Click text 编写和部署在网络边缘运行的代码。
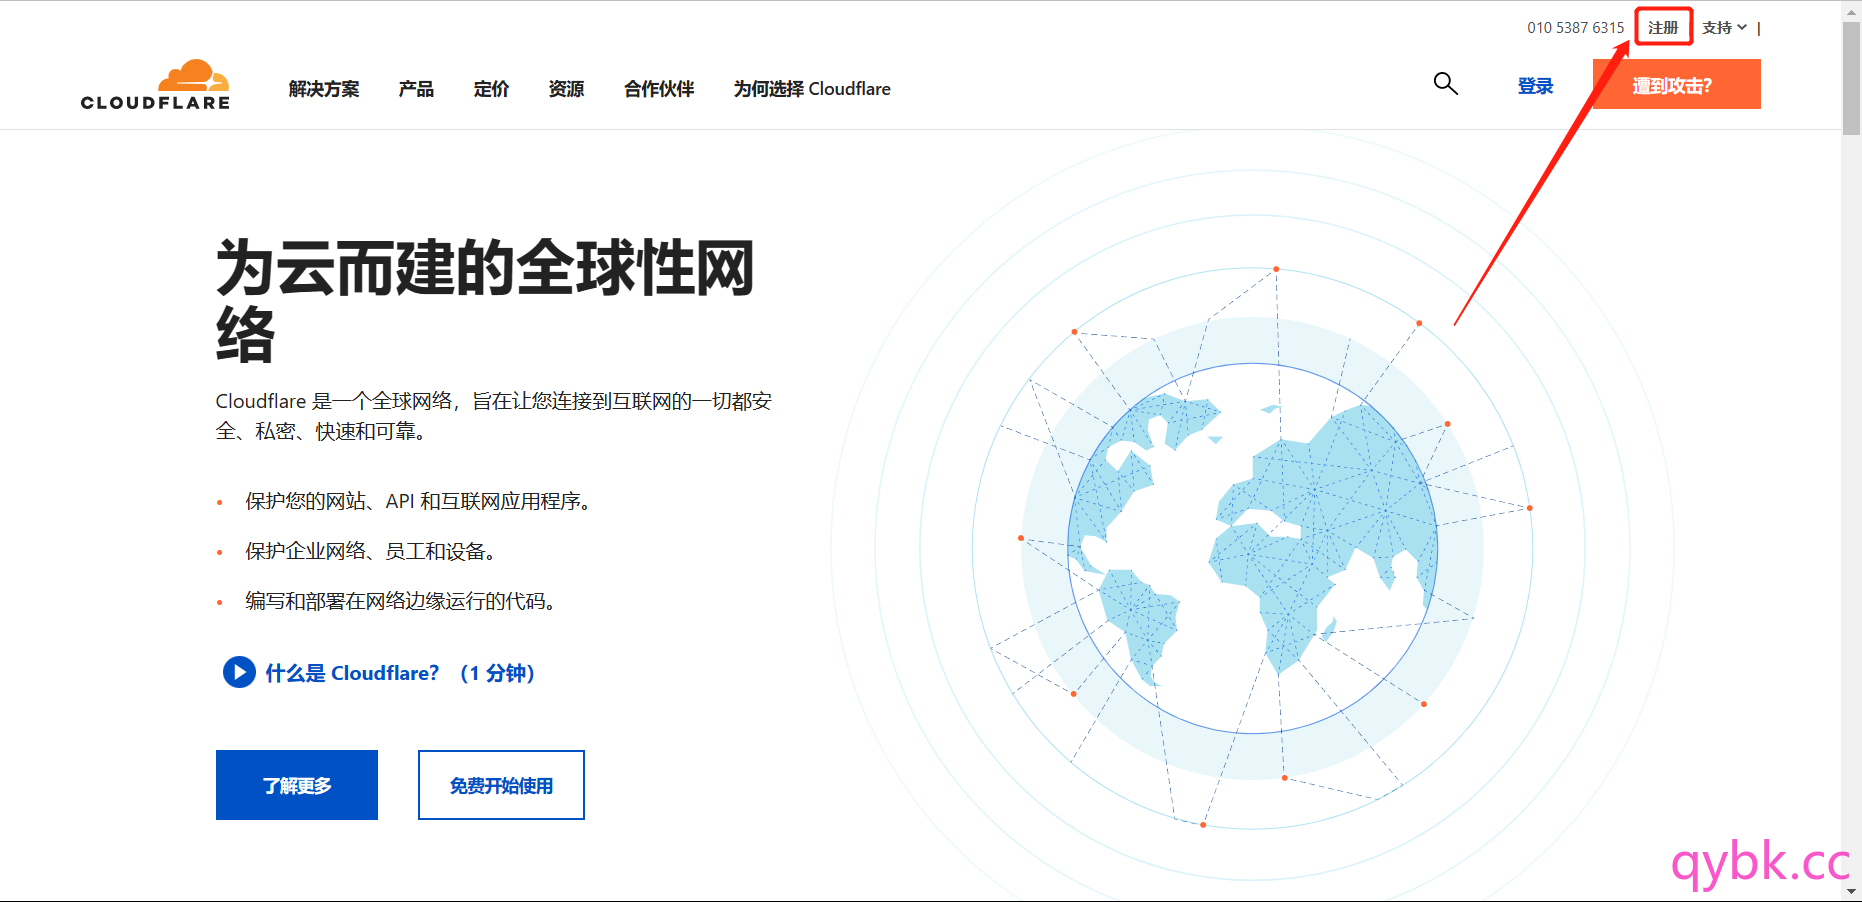Image resolution: width=1862 pixels, height=902 pixels. [403, 601]
